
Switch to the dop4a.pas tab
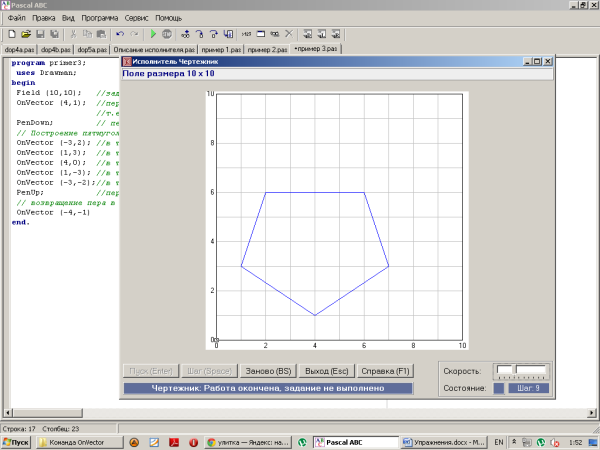pos(19,48)
